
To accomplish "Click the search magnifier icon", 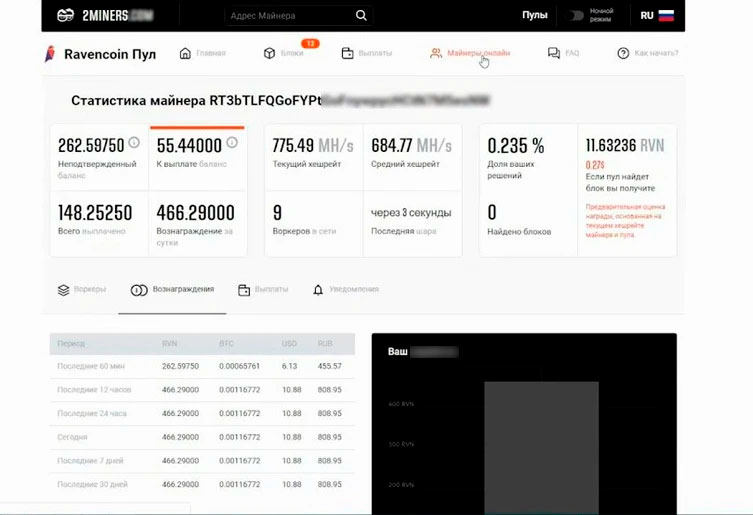I will [361, 16].
